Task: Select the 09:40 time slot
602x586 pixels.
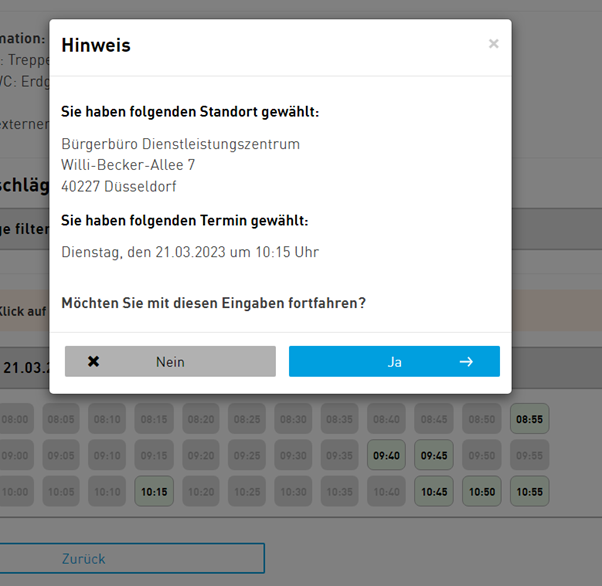Action: (x=386, y=455)
